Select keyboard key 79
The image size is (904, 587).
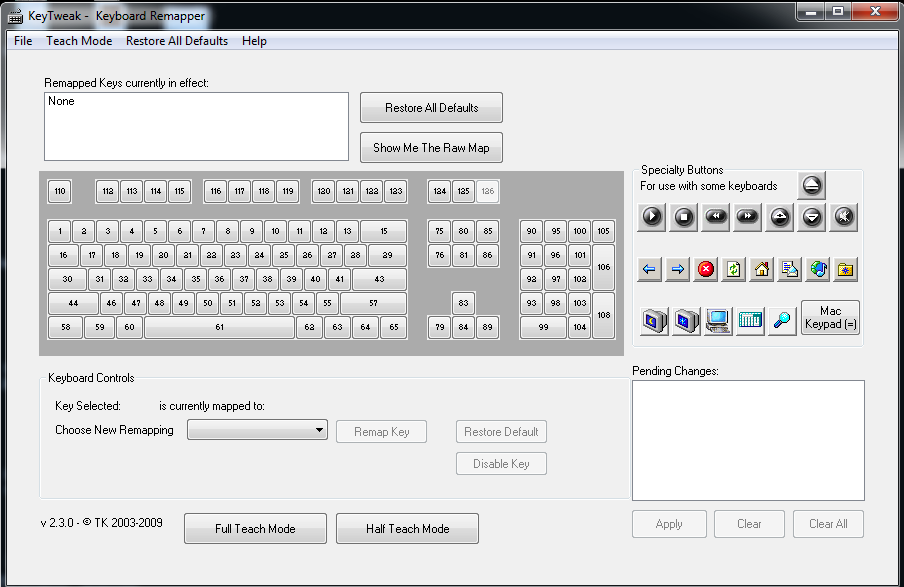[x=440, y=327]
